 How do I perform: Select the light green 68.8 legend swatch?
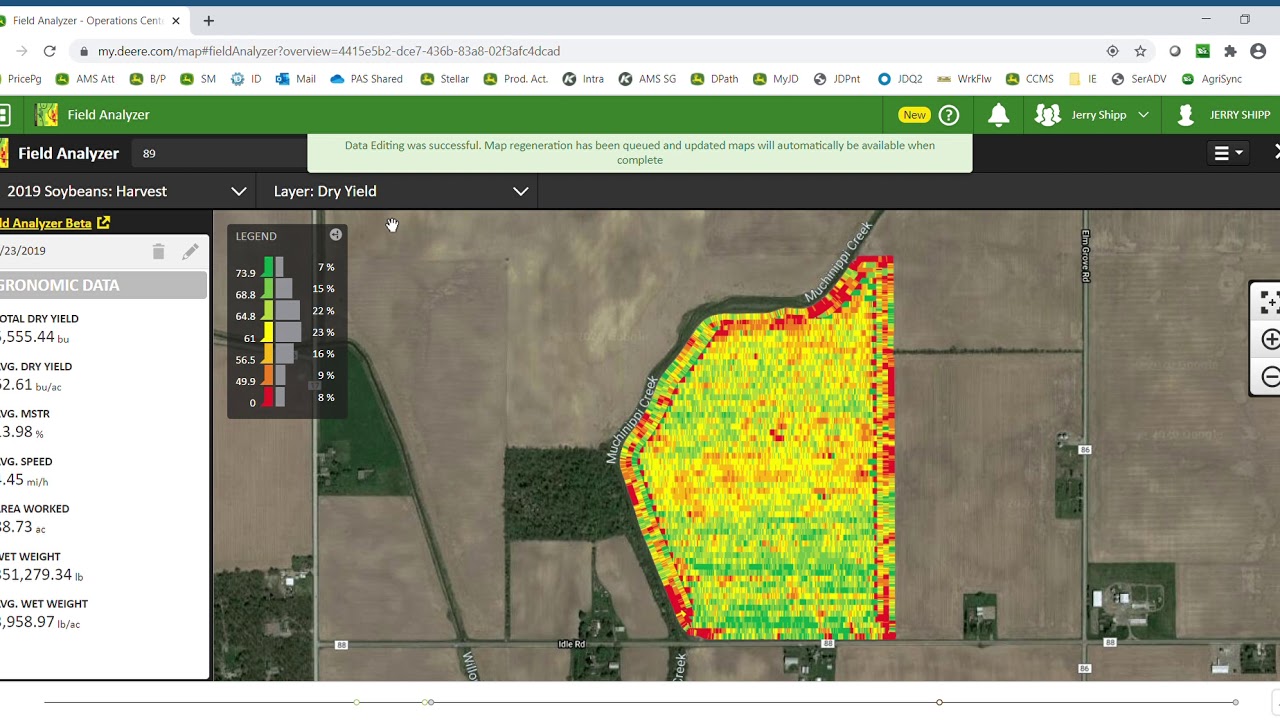pyautogui.click(x=268, y=289)
